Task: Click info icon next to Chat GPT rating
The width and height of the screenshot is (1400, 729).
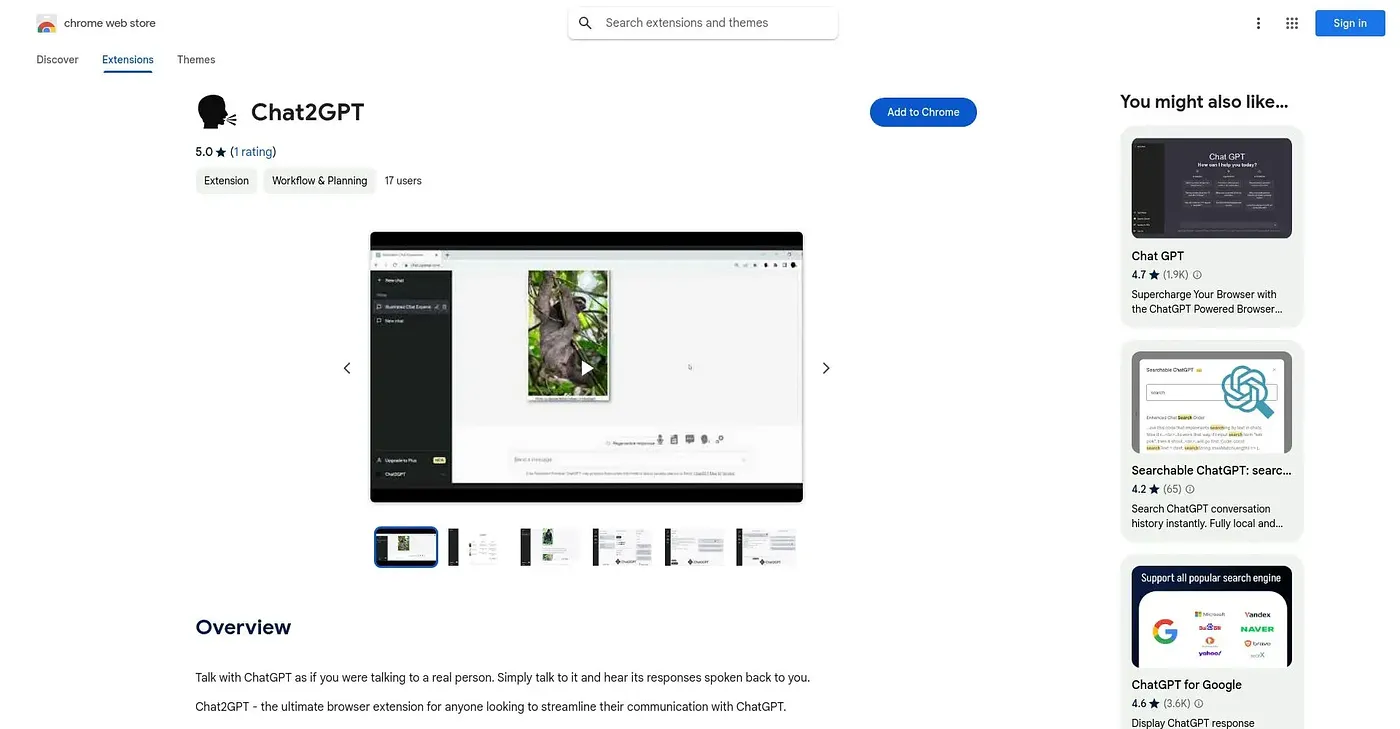Action: pos(1197,275)
